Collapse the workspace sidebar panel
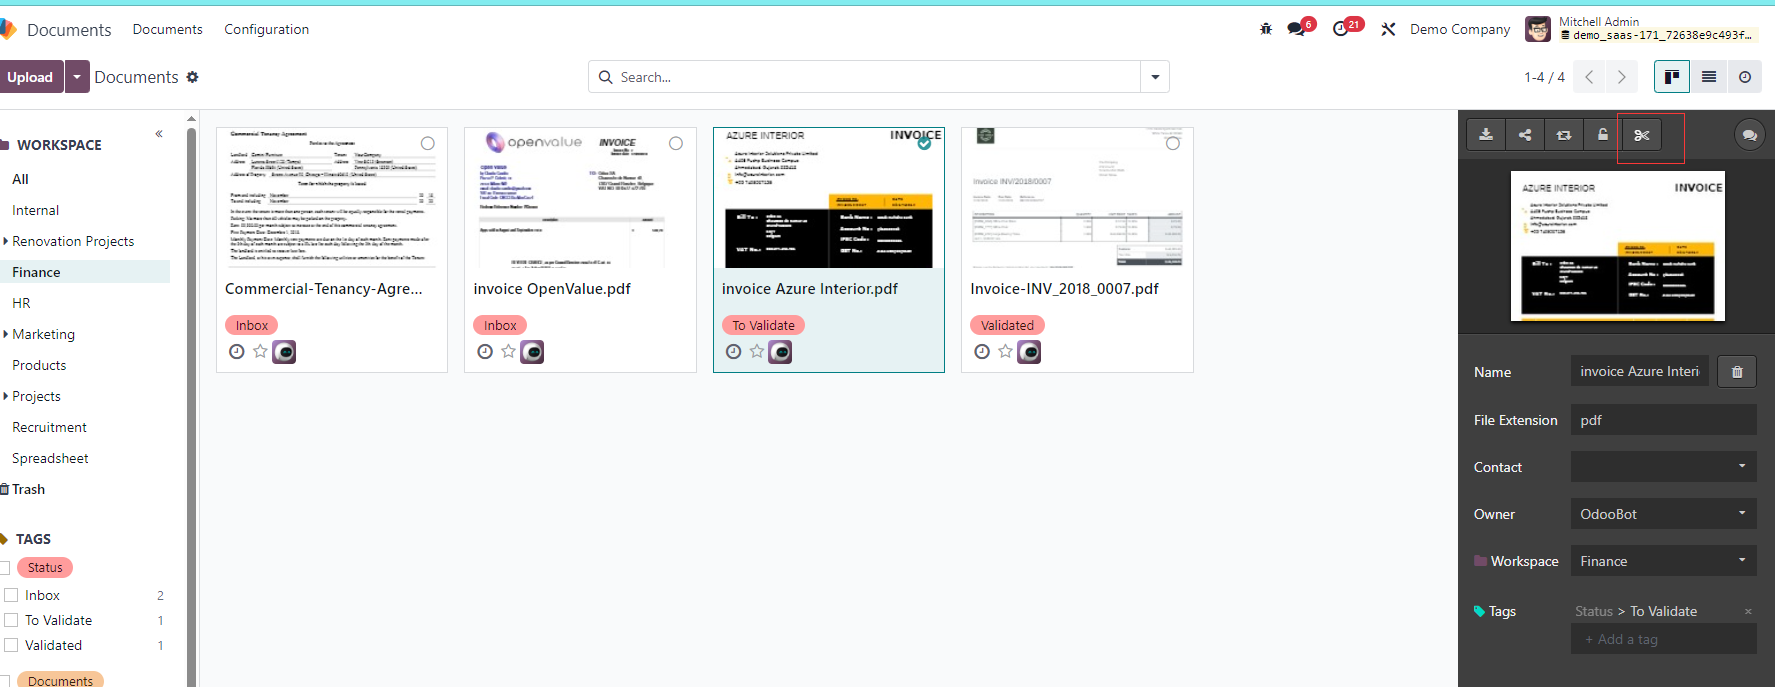 point(159,133)
